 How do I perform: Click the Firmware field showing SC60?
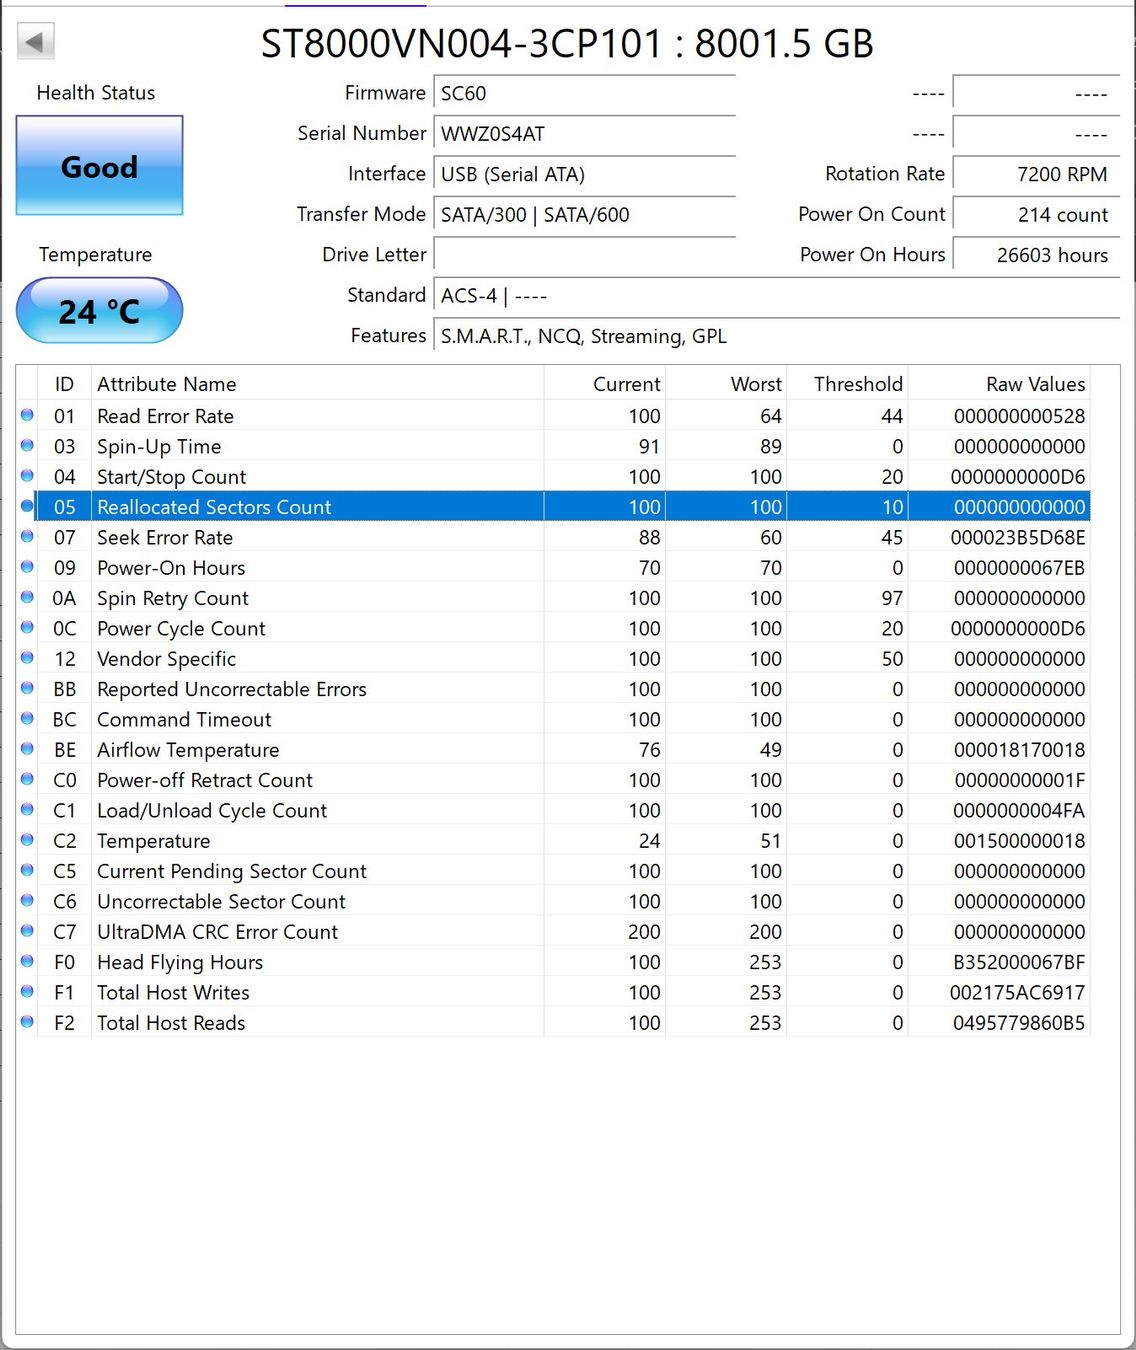coord(585,93)
